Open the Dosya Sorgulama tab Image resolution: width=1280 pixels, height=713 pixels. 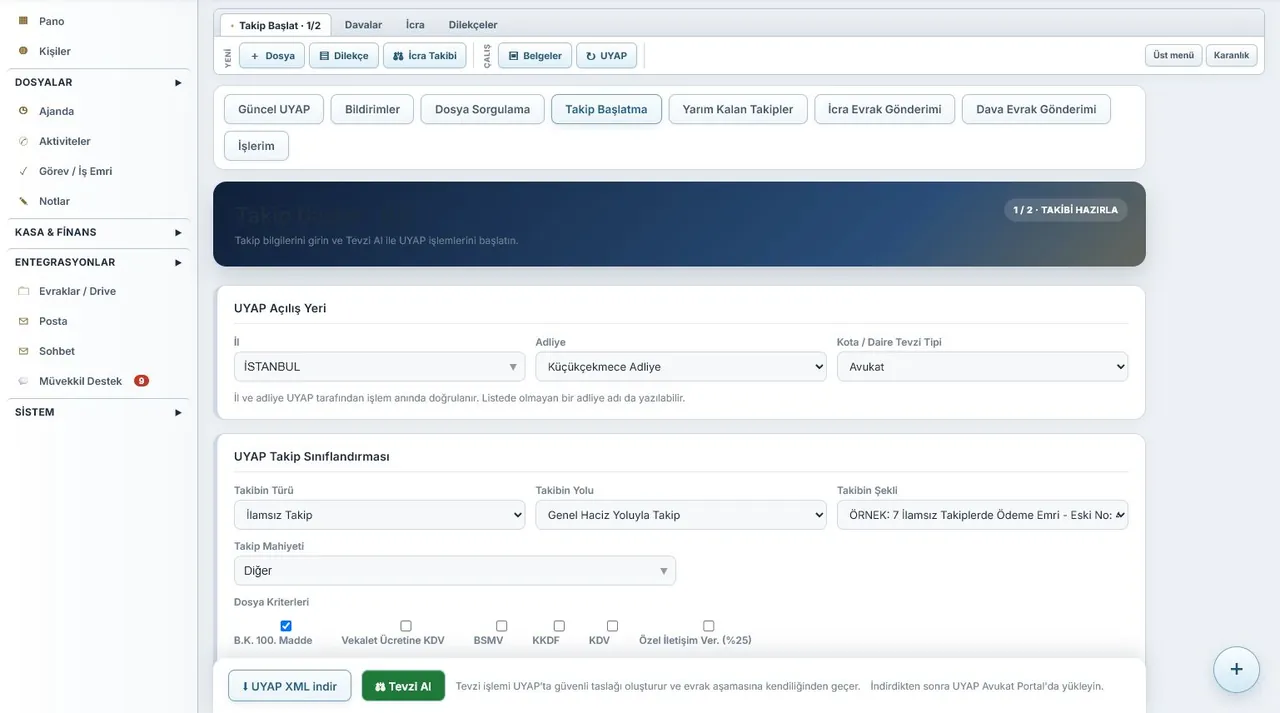482,109
